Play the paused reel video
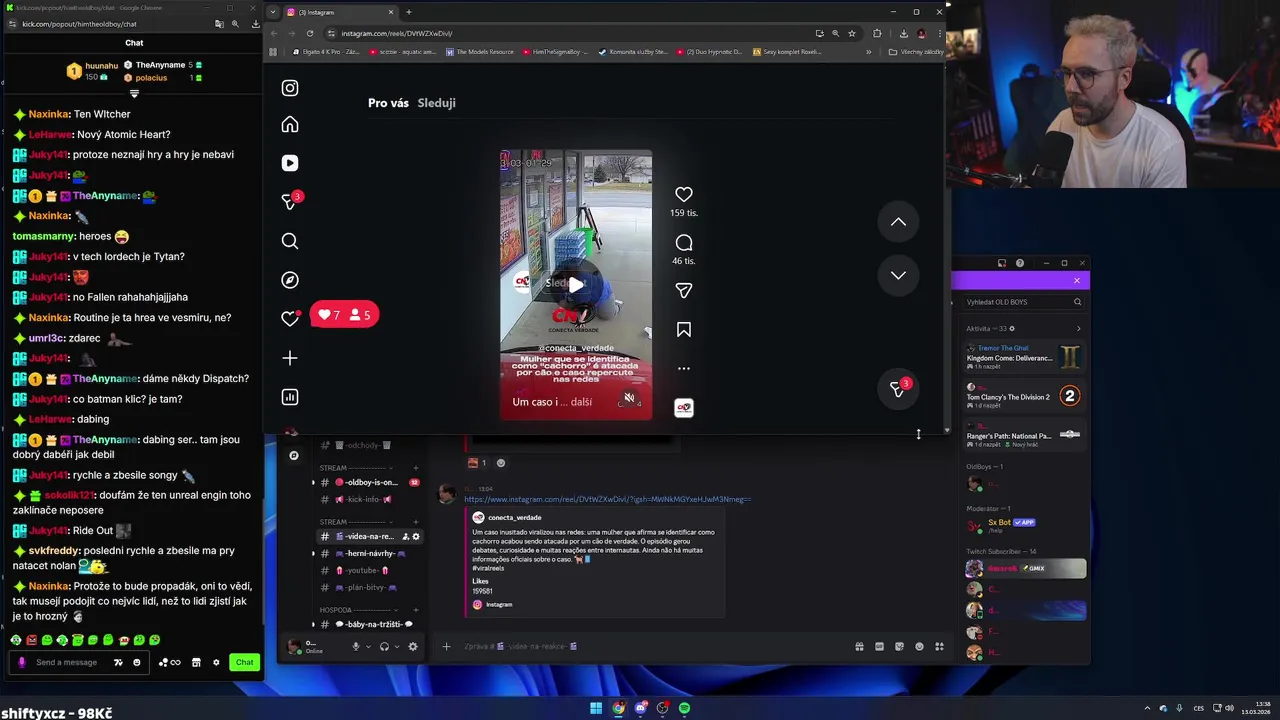 point(576,285)
